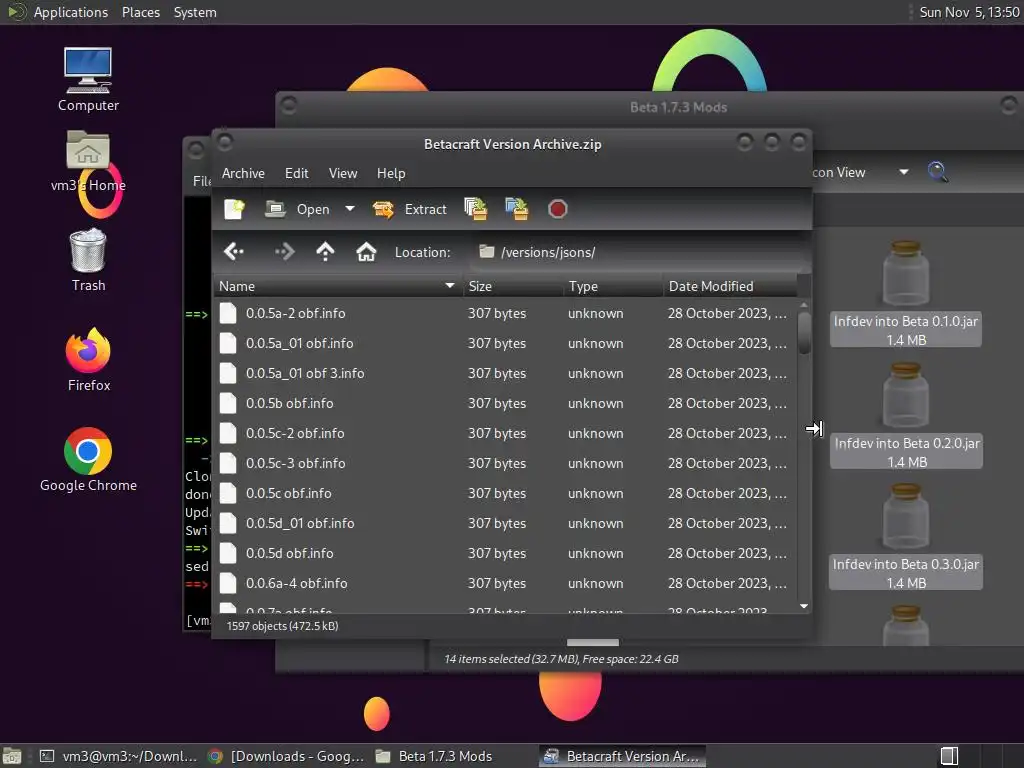The height and width of the screenshot is (768, 1024).
Task: Click the MATE logo icon in the top panel
Action: coord(16,12)
